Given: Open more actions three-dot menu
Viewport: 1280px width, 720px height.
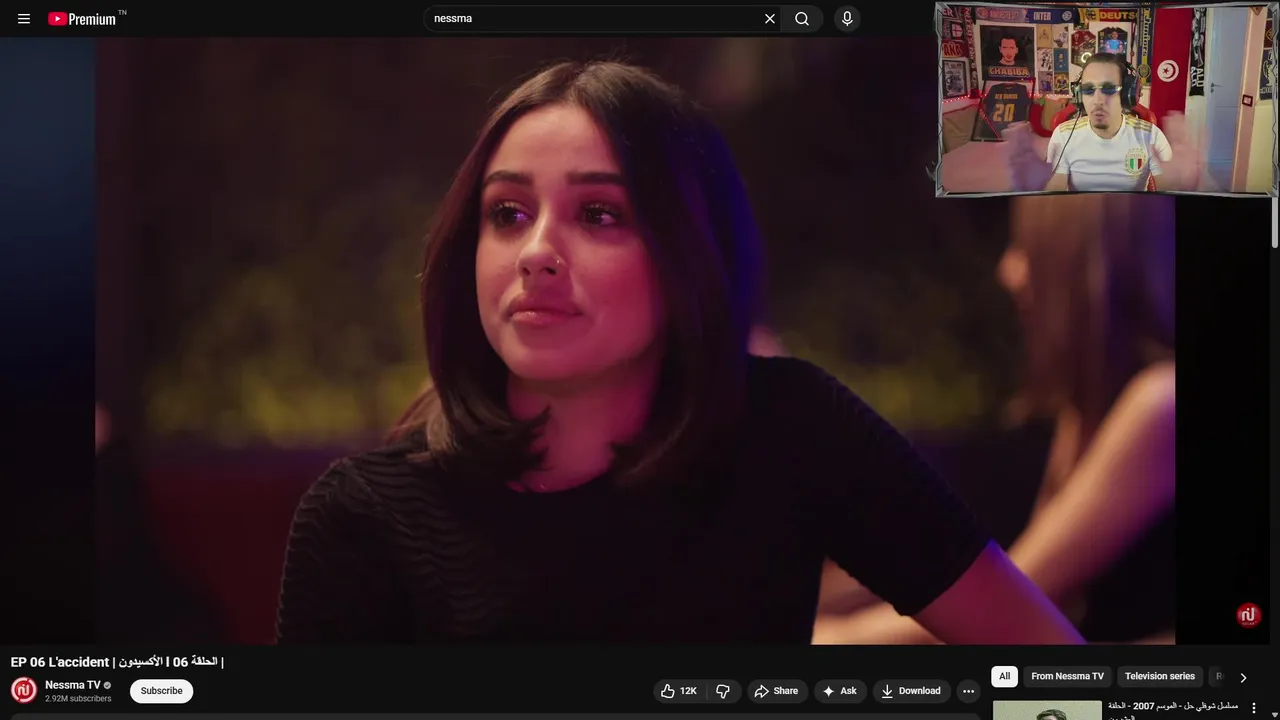Looking at the screenshot, I should (968, 691).
